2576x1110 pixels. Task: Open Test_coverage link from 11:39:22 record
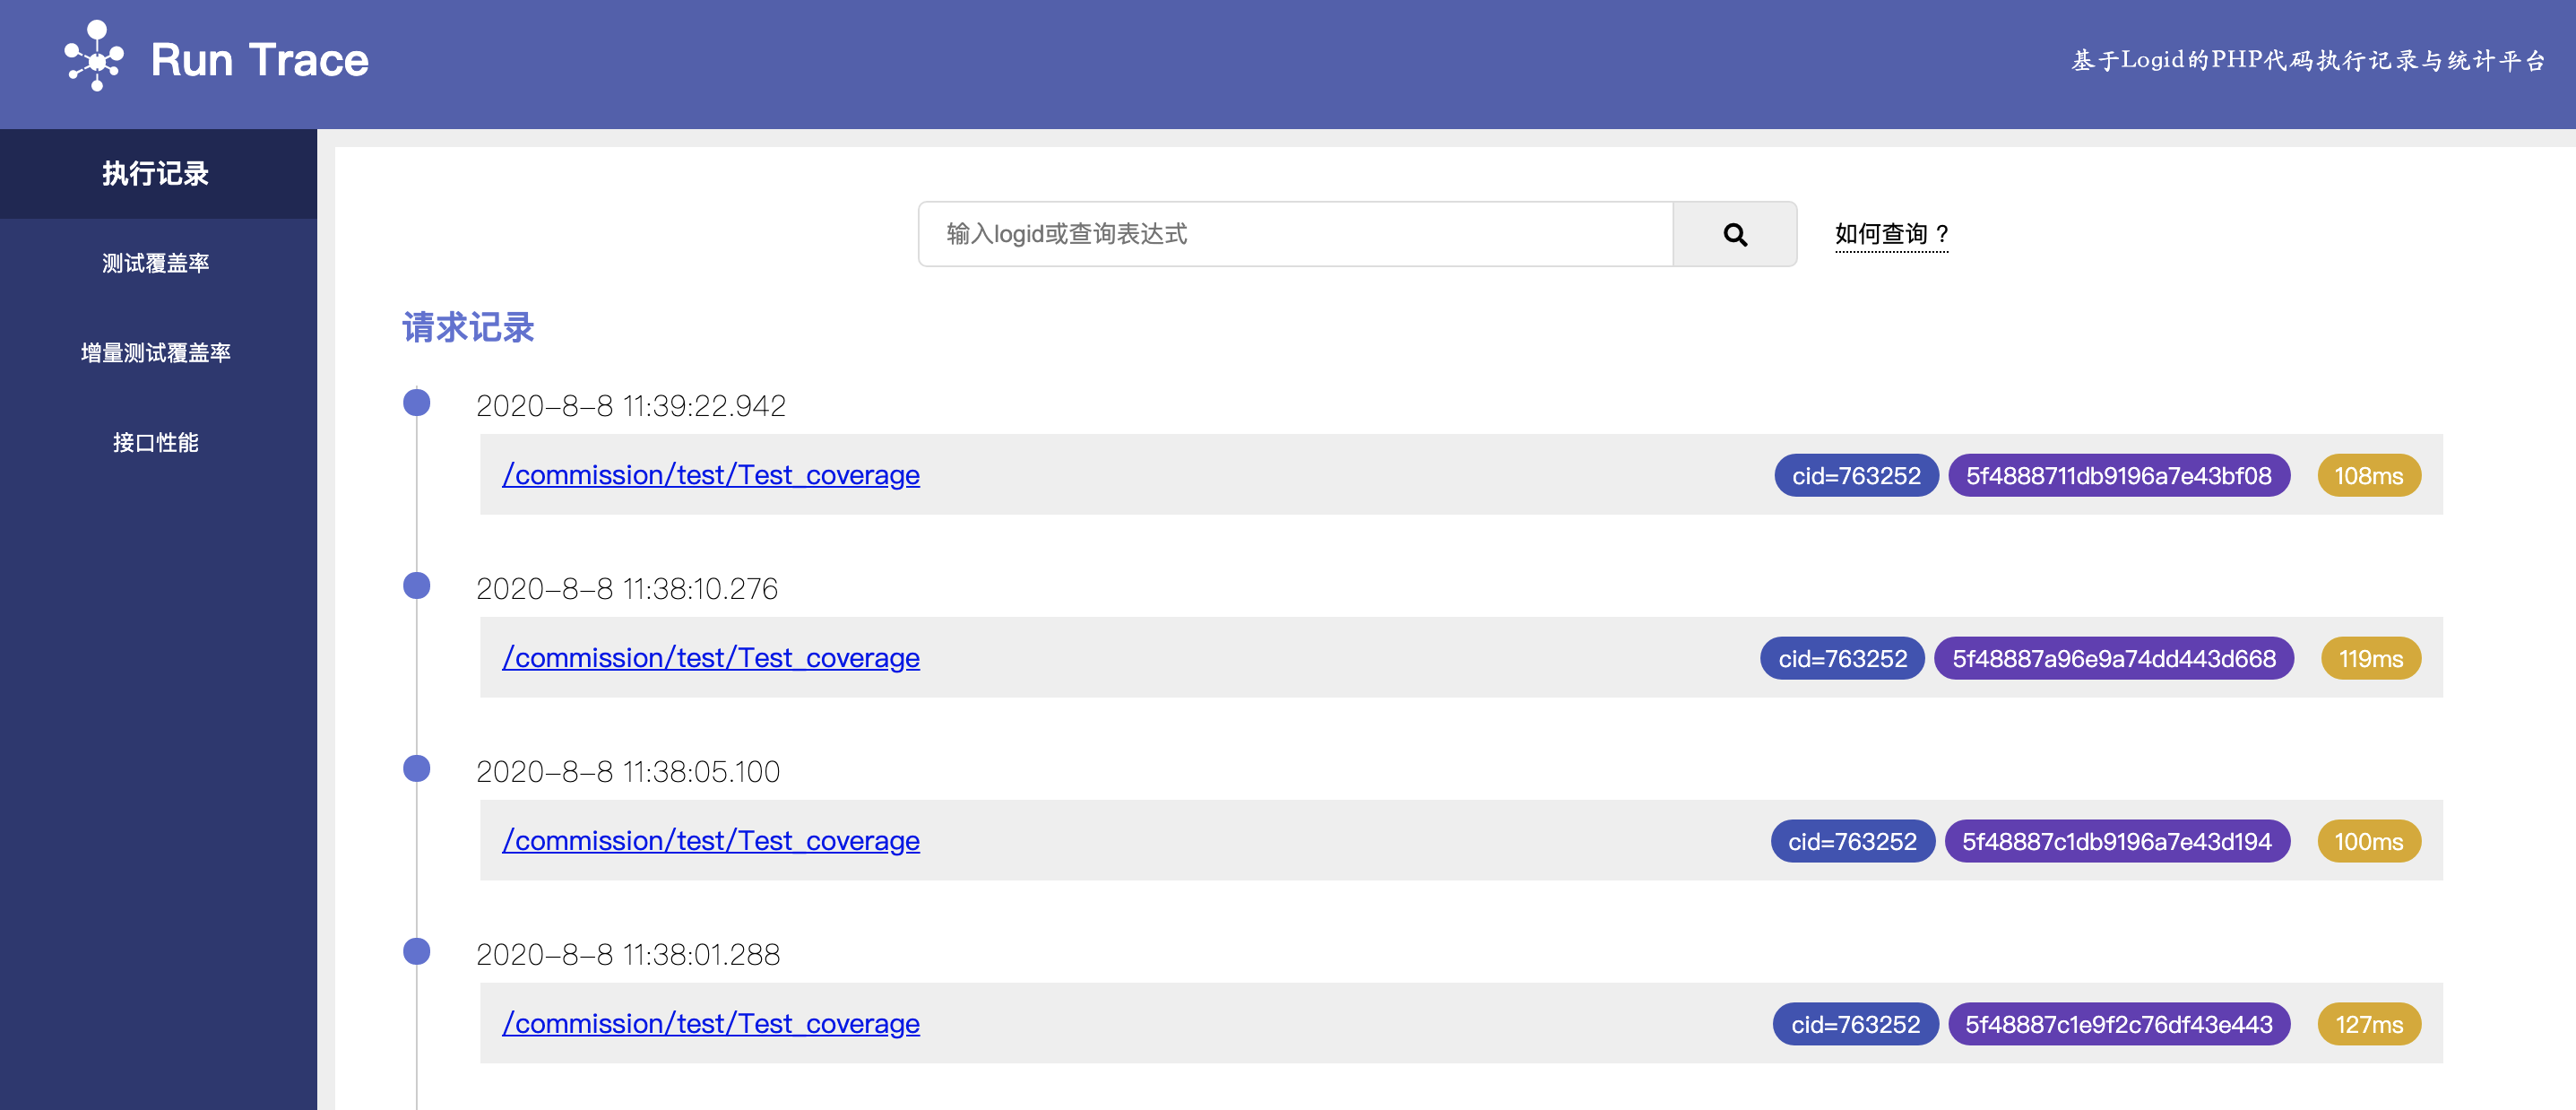pyautogui.click(x=710, y=475)
